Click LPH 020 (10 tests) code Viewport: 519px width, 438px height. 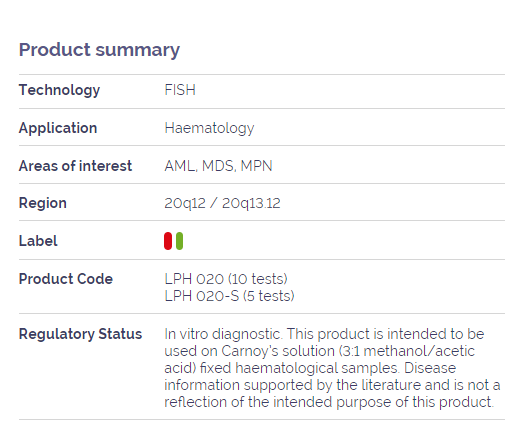pyautogui.click(x=226, y=279)
